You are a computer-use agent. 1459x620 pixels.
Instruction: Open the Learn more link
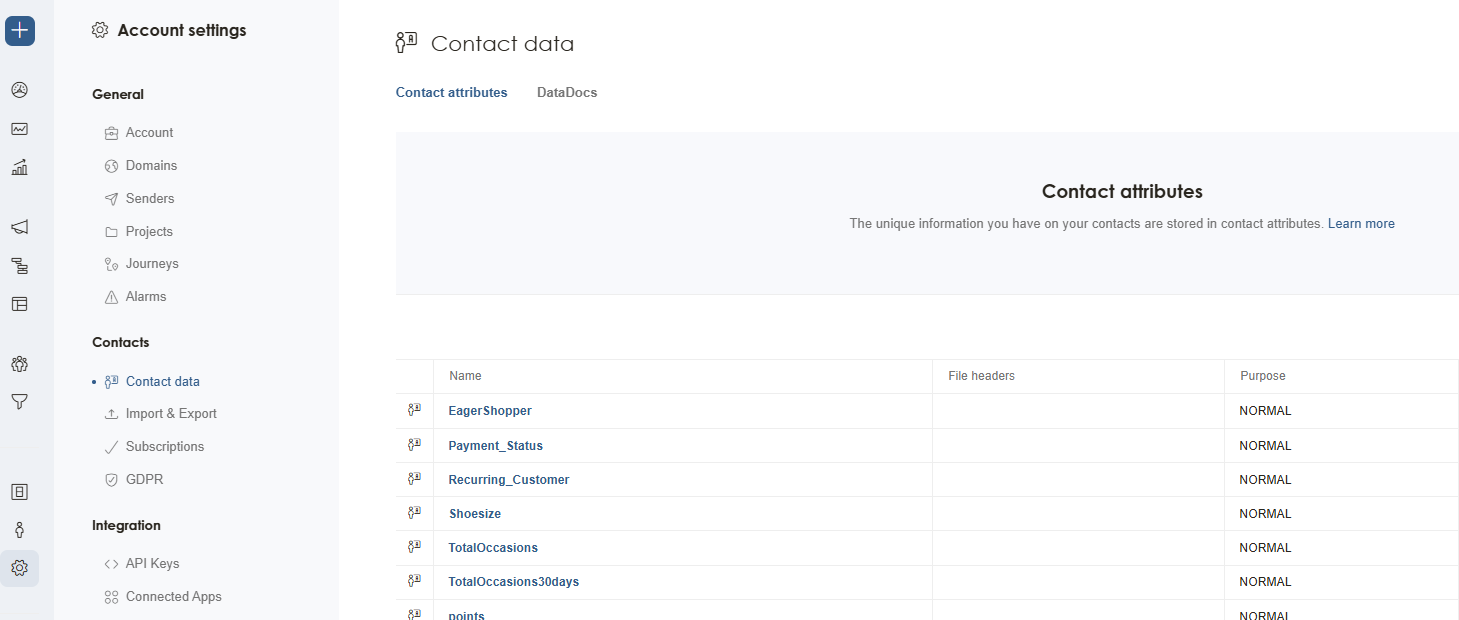click(x=1361, y=223)
